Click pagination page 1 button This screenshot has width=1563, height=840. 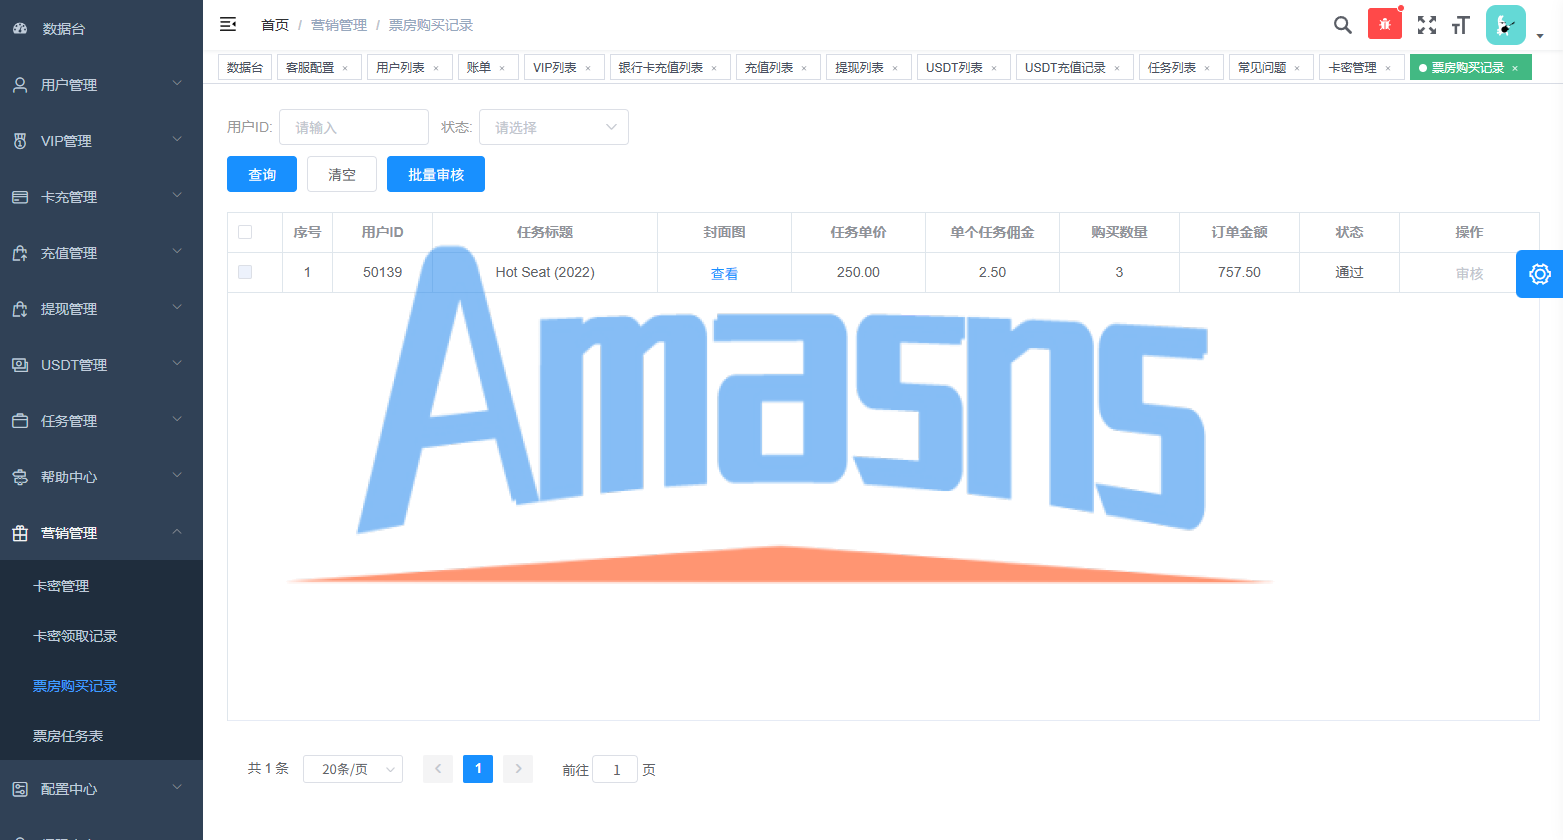click(x=478, y=769)
